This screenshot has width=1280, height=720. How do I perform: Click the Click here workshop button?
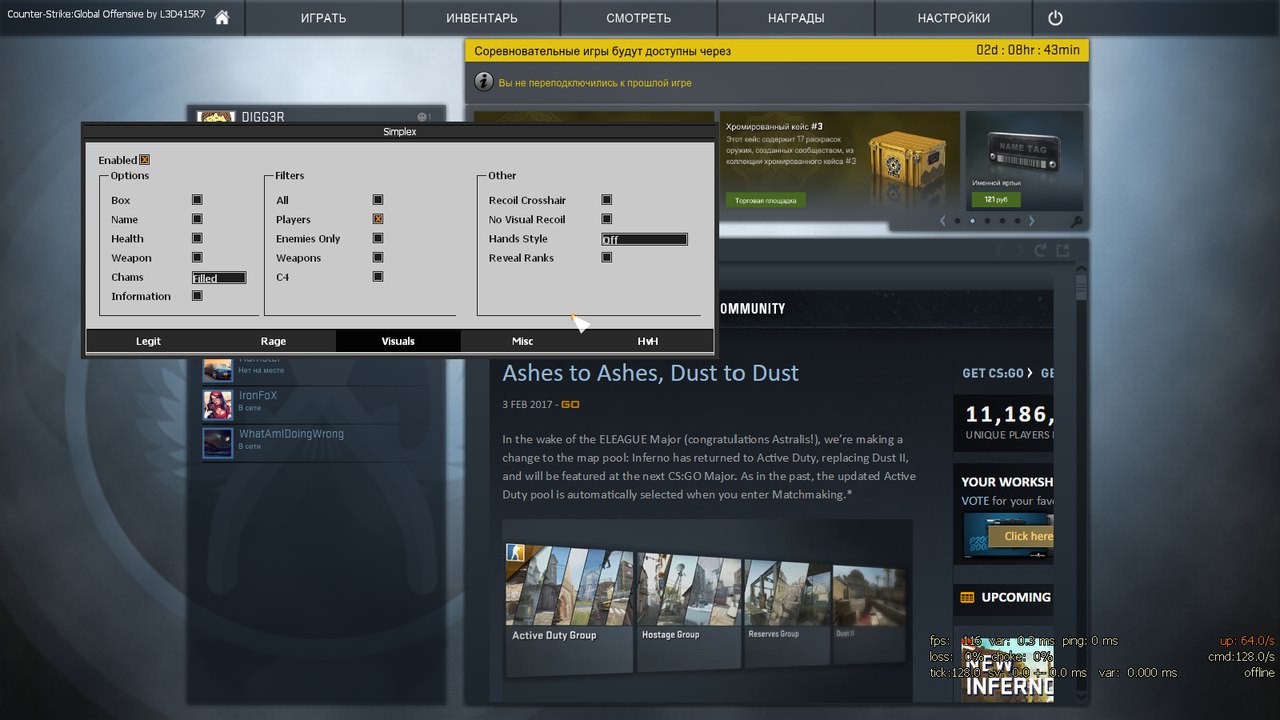1021,536
